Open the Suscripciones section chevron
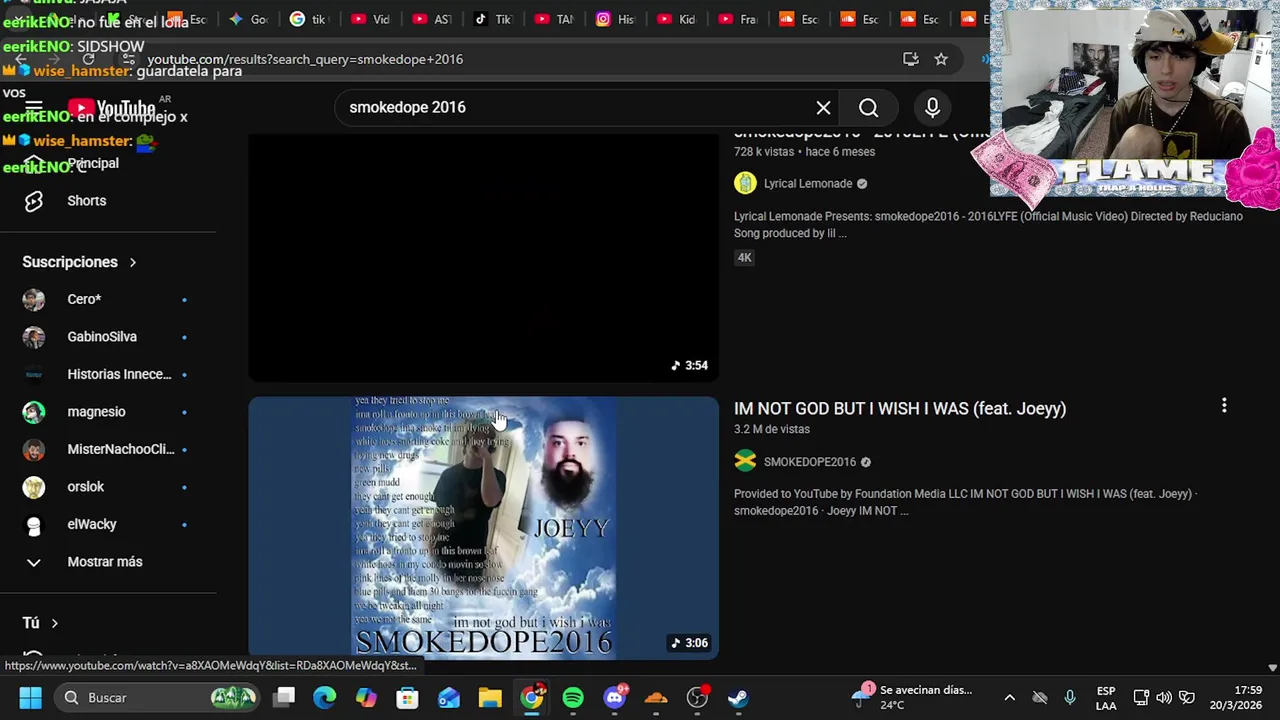The height and width of the screenshot is (720, 1280). click(132, 262)
